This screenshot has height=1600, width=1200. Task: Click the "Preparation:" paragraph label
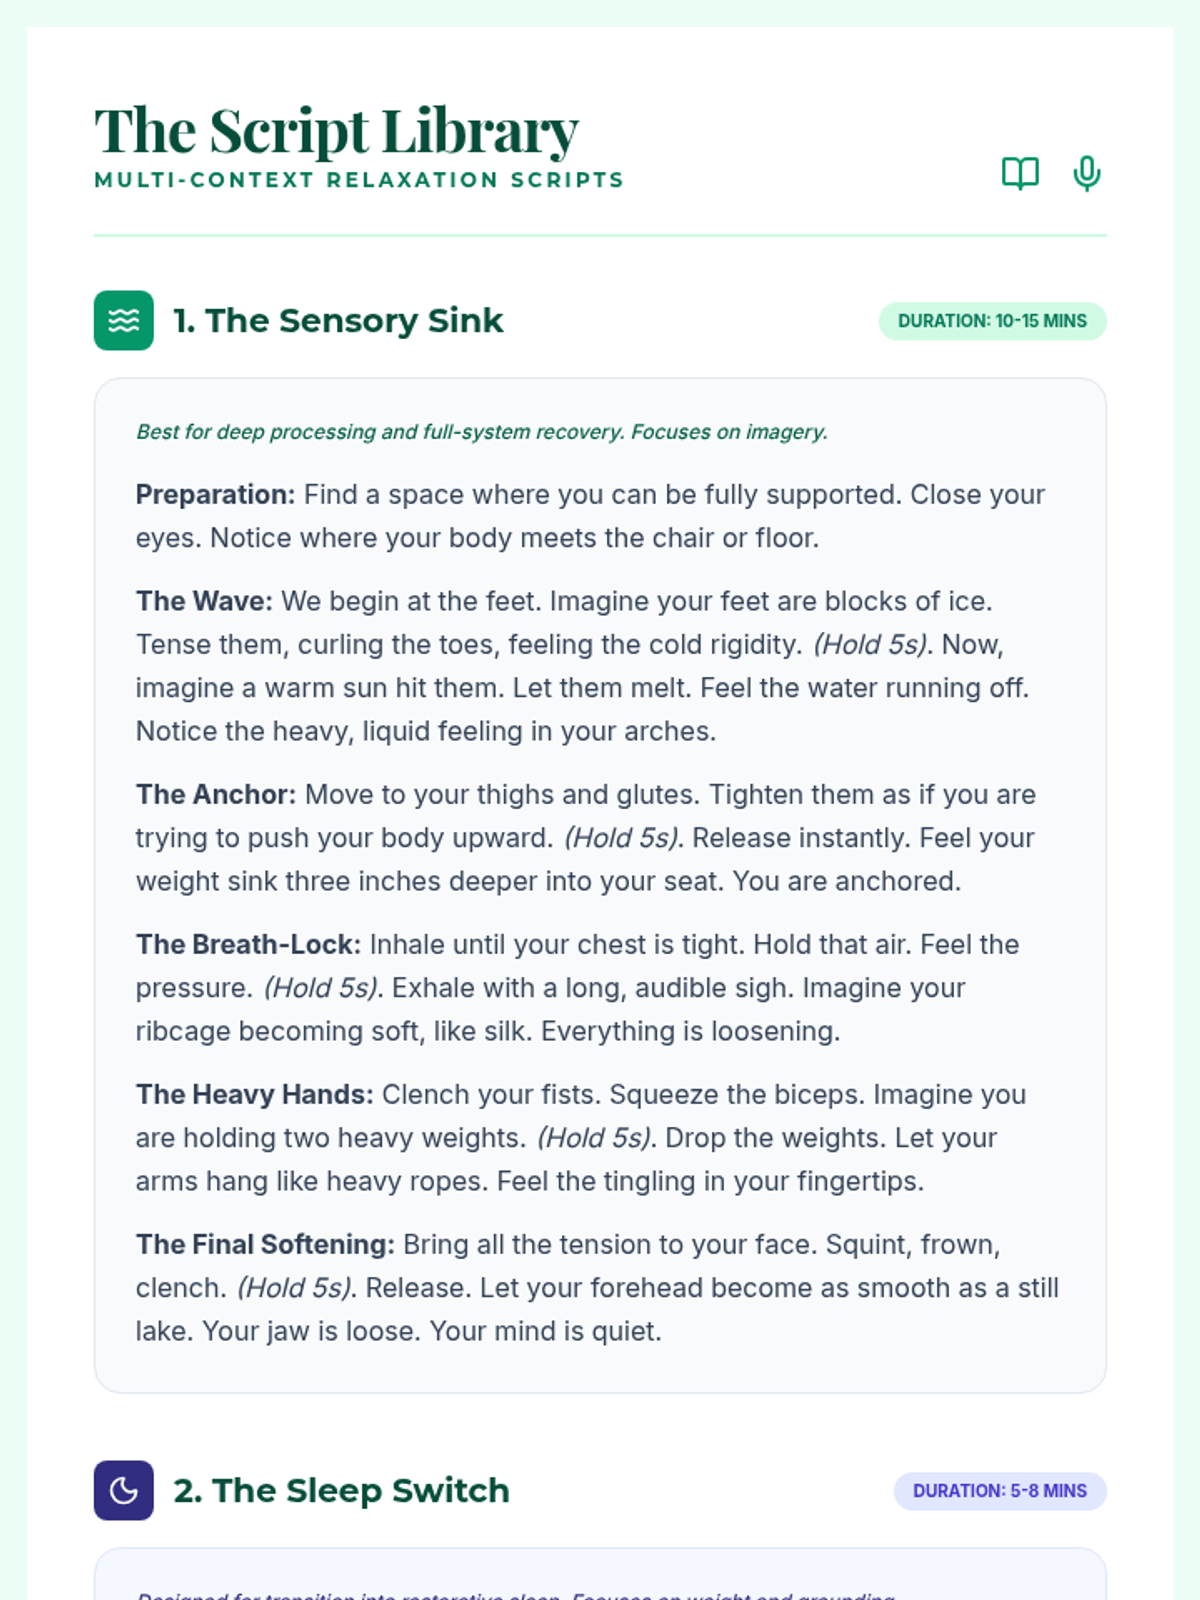(215, 495)
